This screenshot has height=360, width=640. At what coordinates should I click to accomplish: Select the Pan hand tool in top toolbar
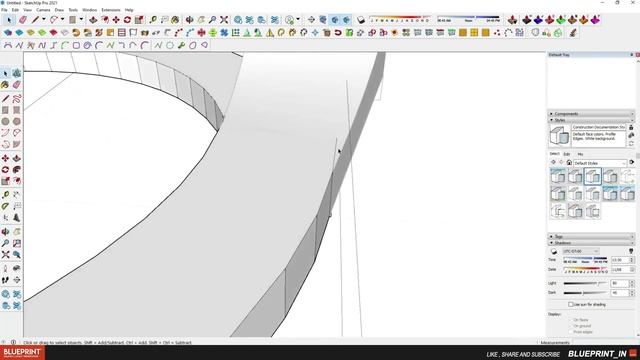(x=201, y=20)
